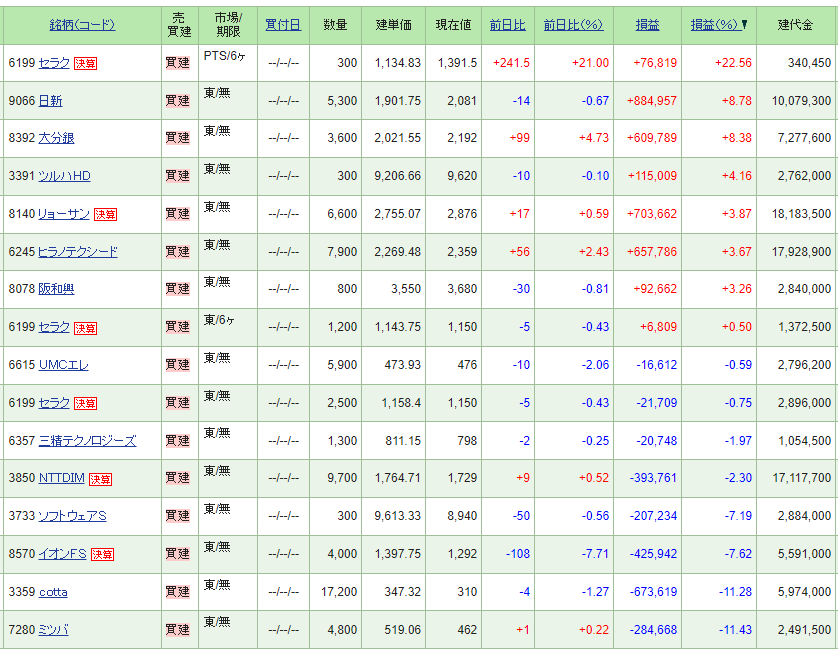
Task: Select profit value +884,957
Action: click(651, 100)
